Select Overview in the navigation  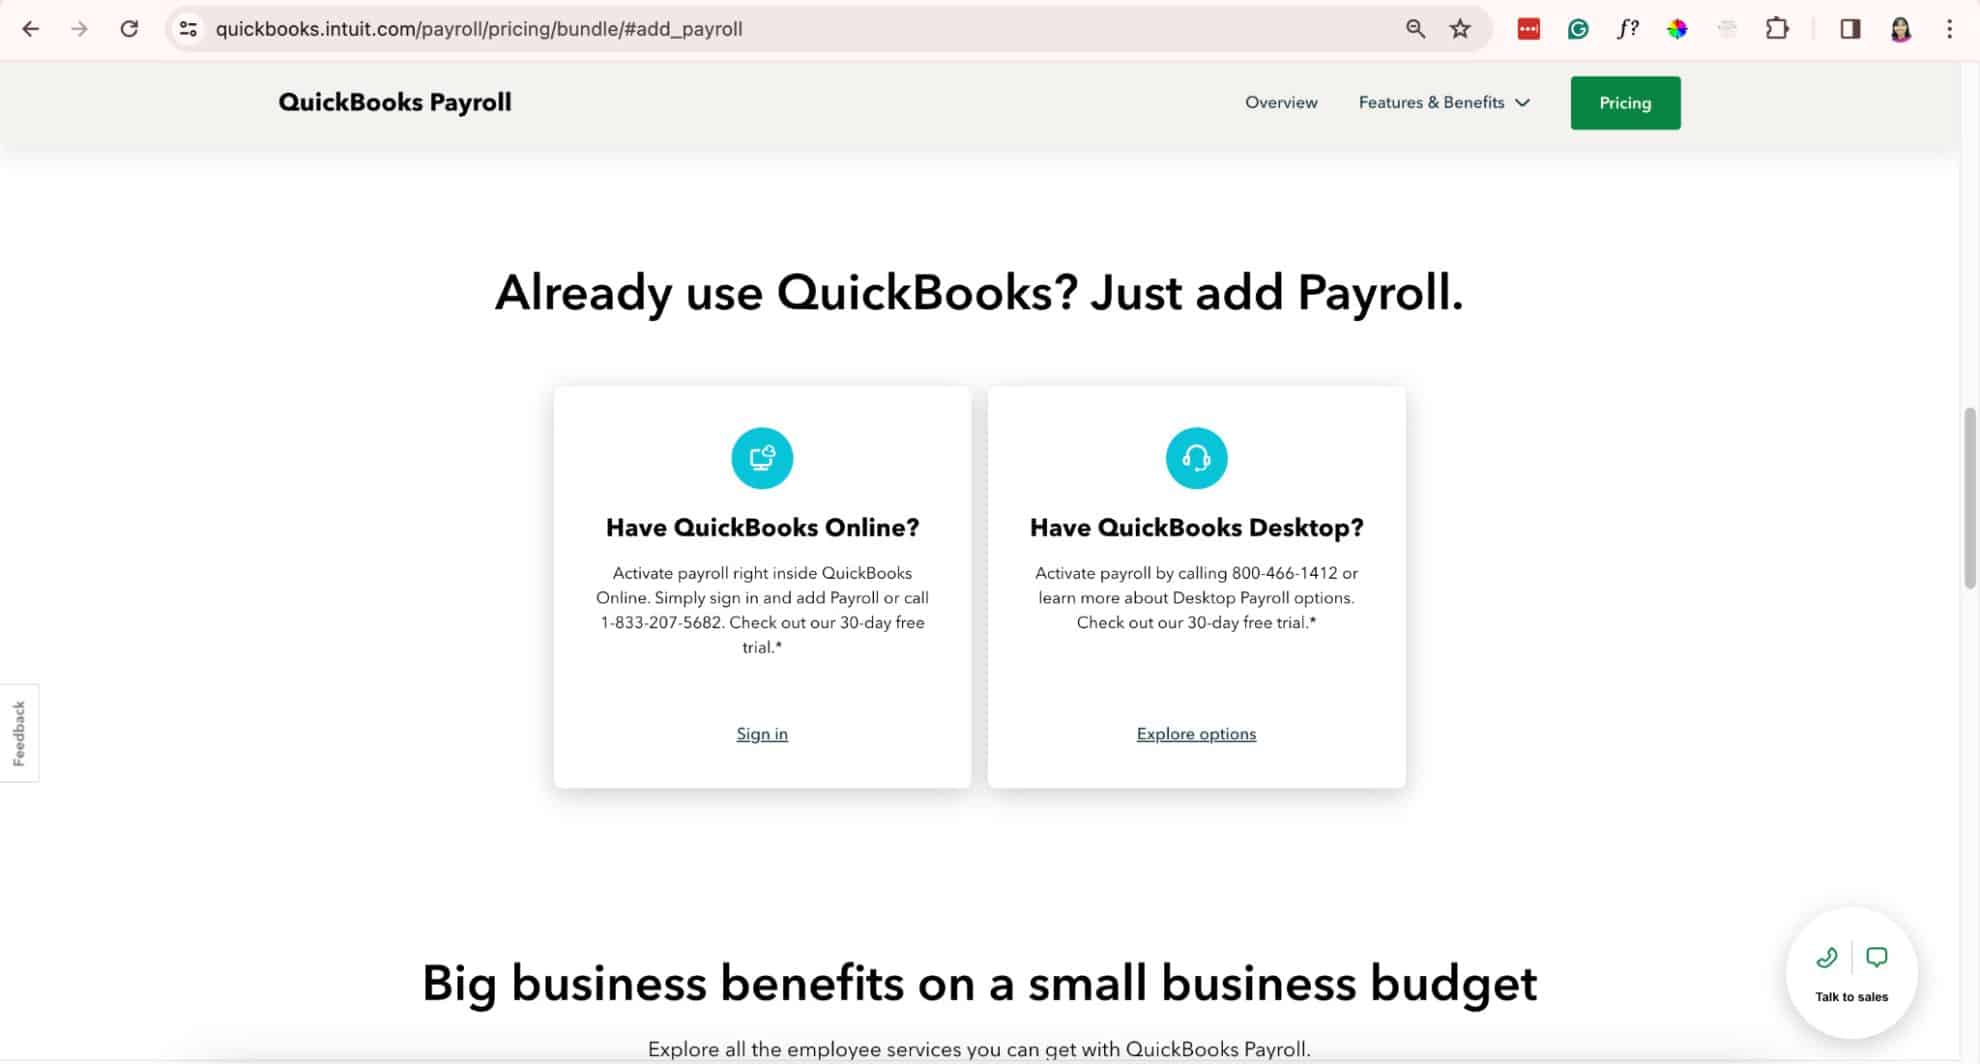pyautogui.click(x=1281, y=102)
